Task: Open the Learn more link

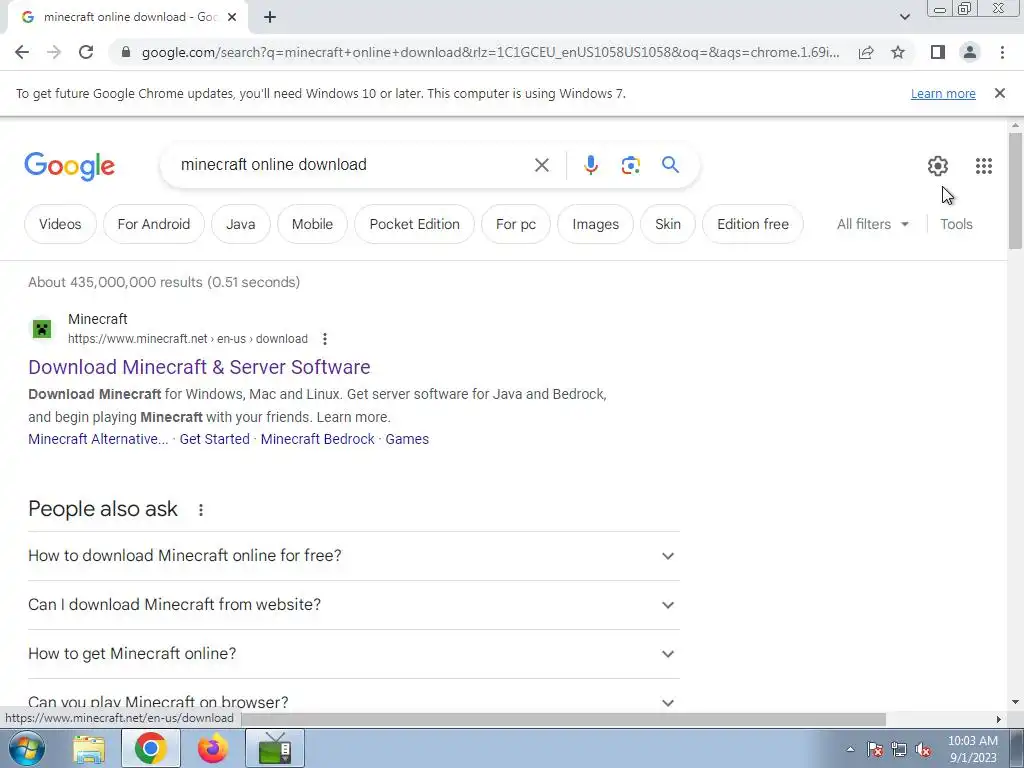Action: (x=943, y=93)
